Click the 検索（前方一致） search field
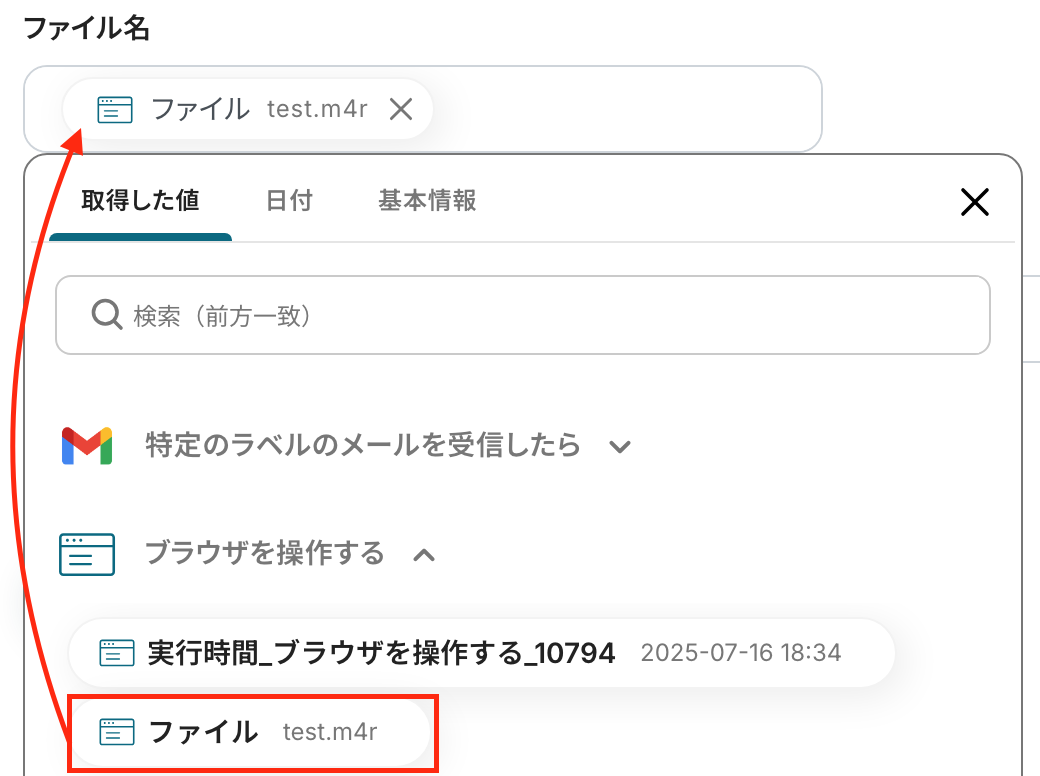Image resolution: width=1040 pixels, height=776 pixels. [x=540, y=317]
